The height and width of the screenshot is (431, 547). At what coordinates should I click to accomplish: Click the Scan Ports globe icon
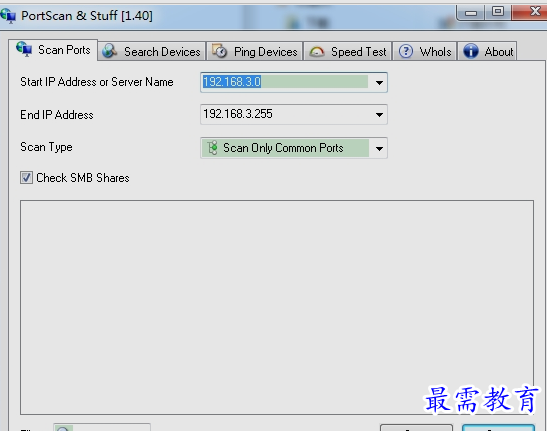(24, 49)
